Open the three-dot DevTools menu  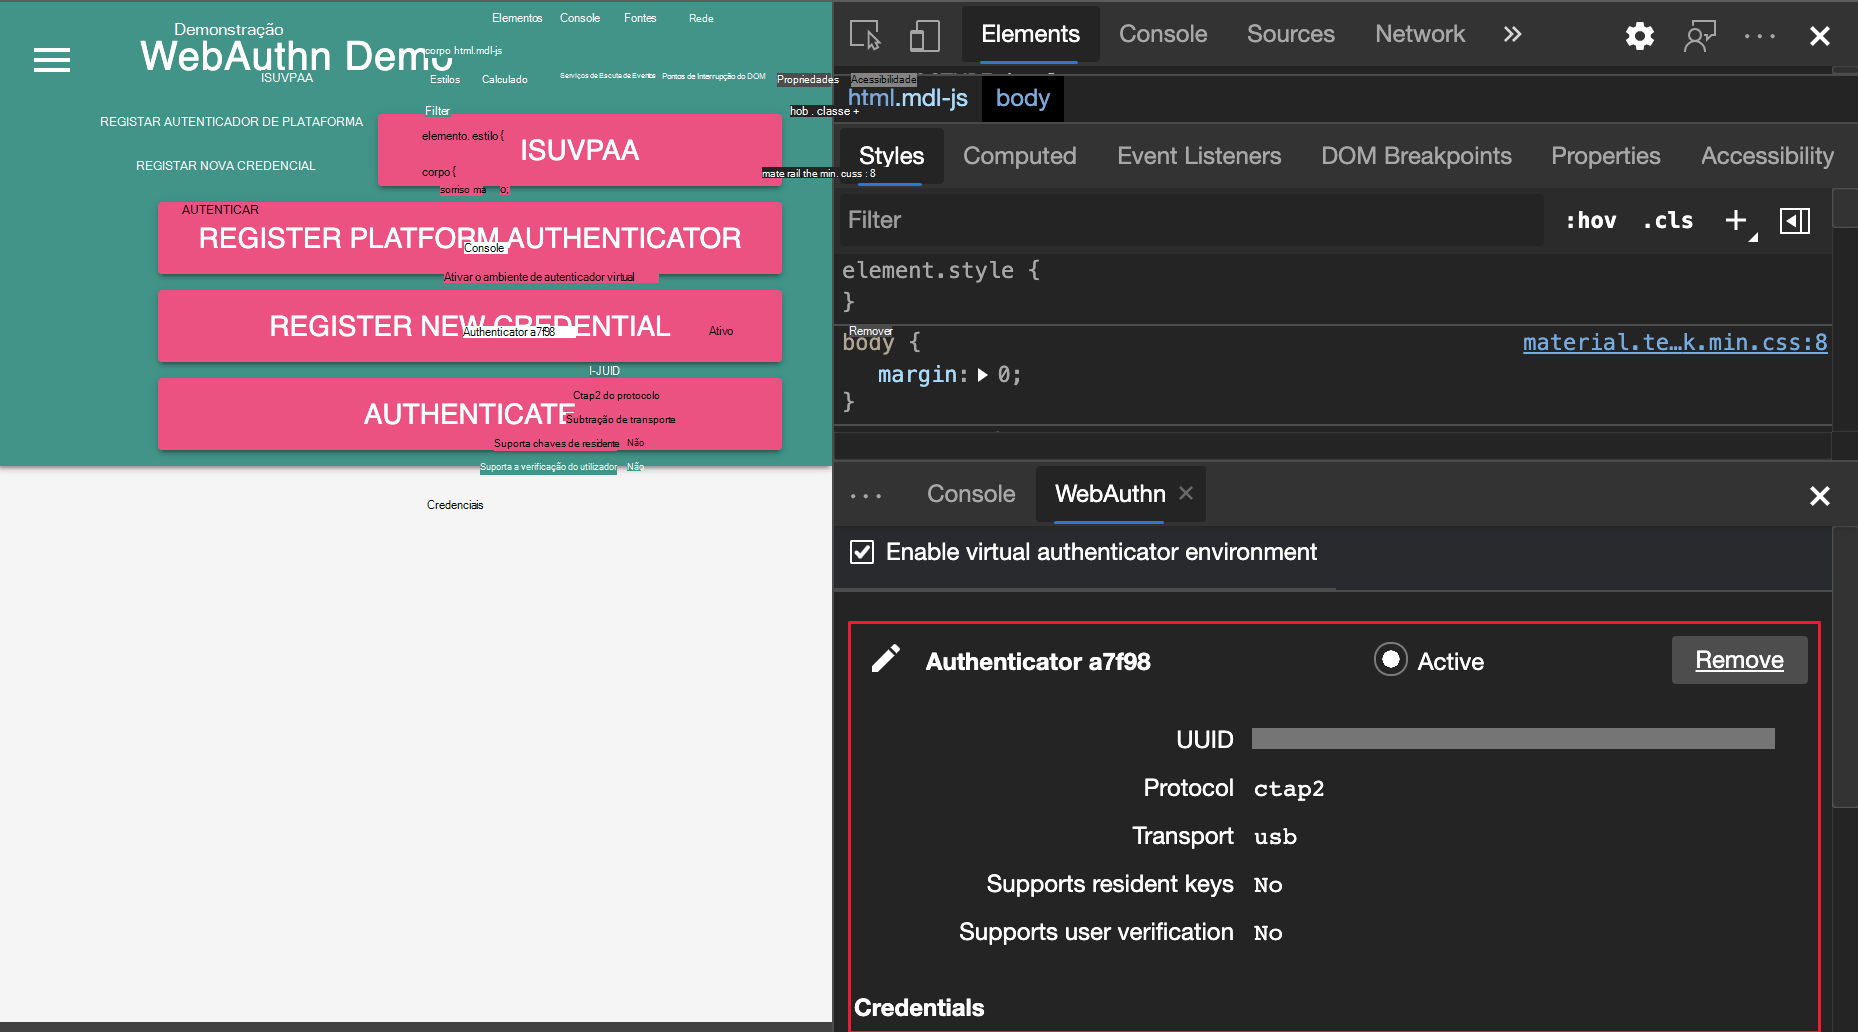(1758, 35)
